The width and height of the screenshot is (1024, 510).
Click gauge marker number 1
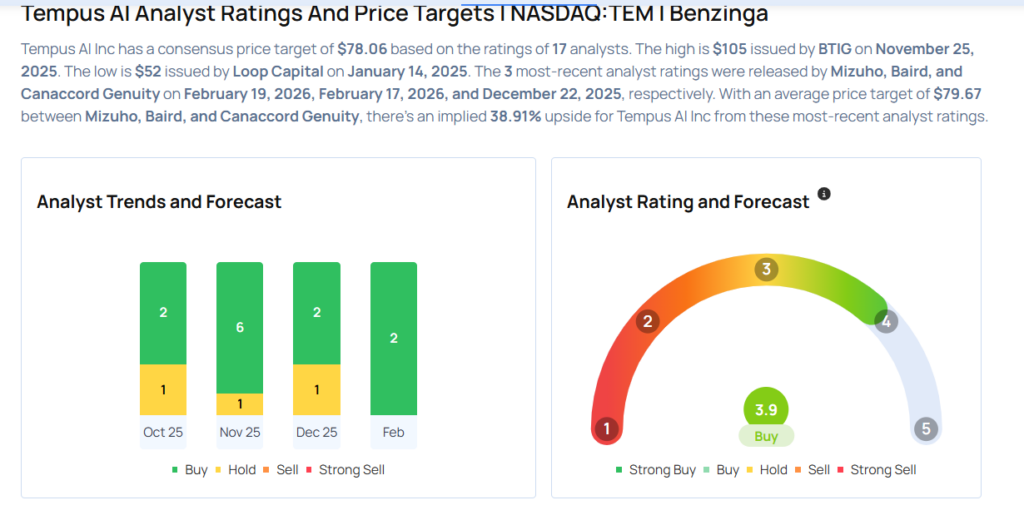click(606, 429)
